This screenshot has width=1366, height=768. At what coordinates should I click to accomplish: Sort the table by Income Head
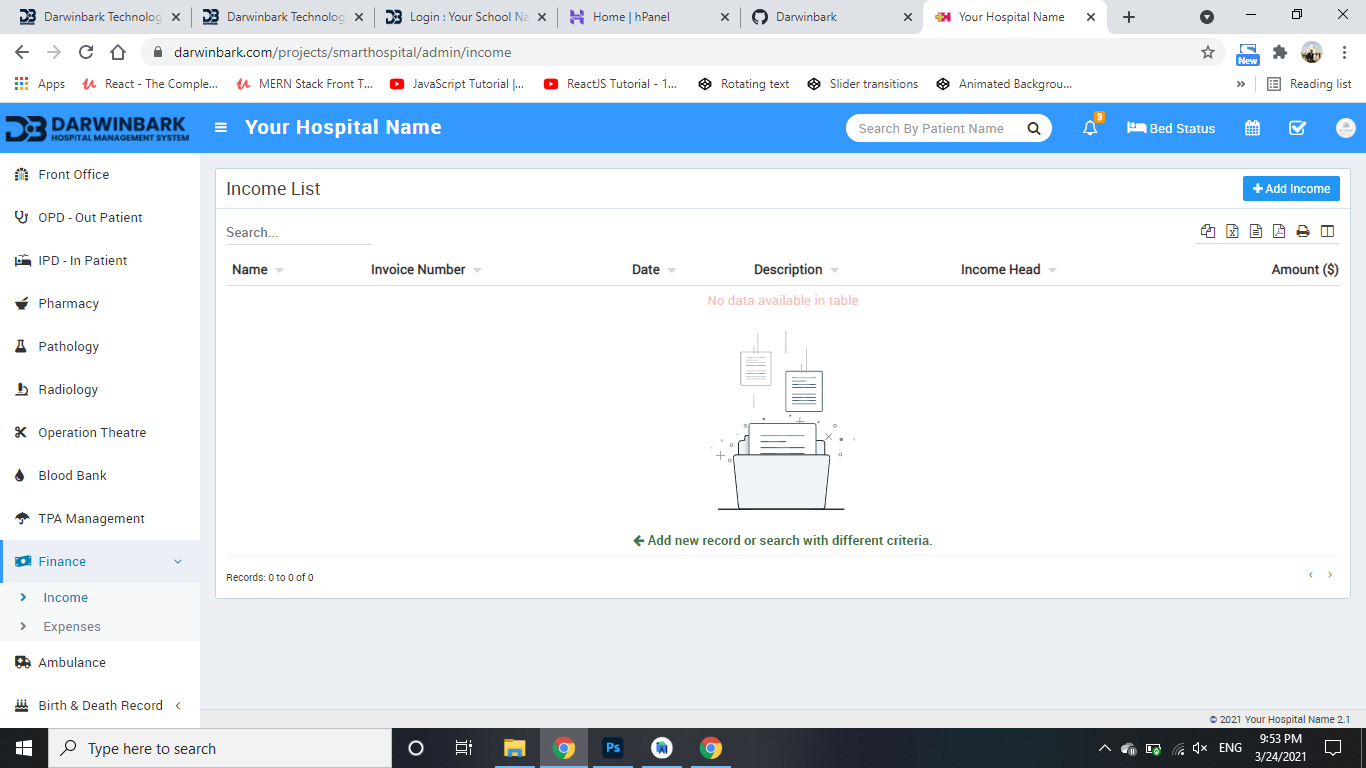pos(1000,270)
